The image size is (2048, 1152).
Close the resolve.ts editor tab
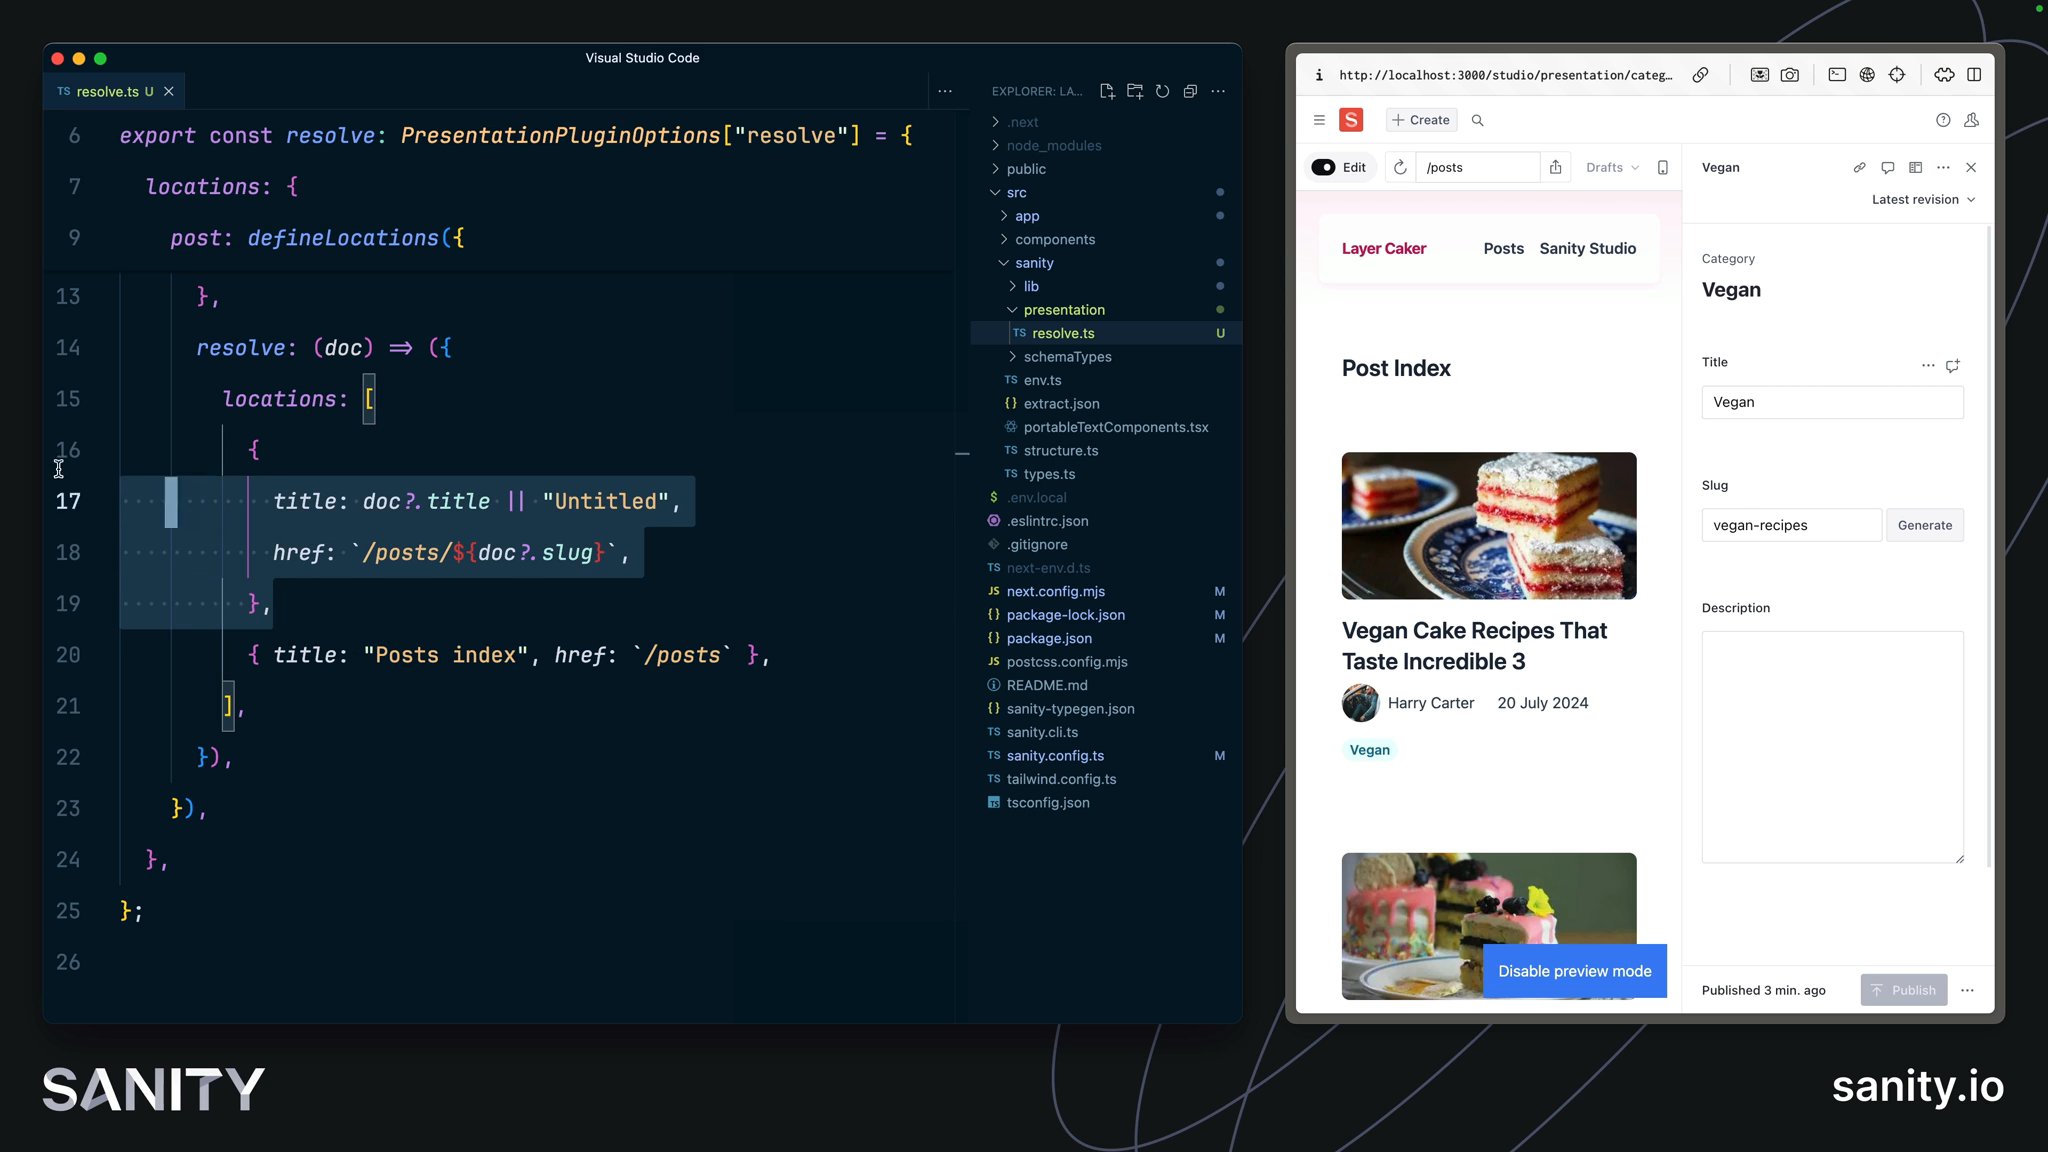coord(169,91)
